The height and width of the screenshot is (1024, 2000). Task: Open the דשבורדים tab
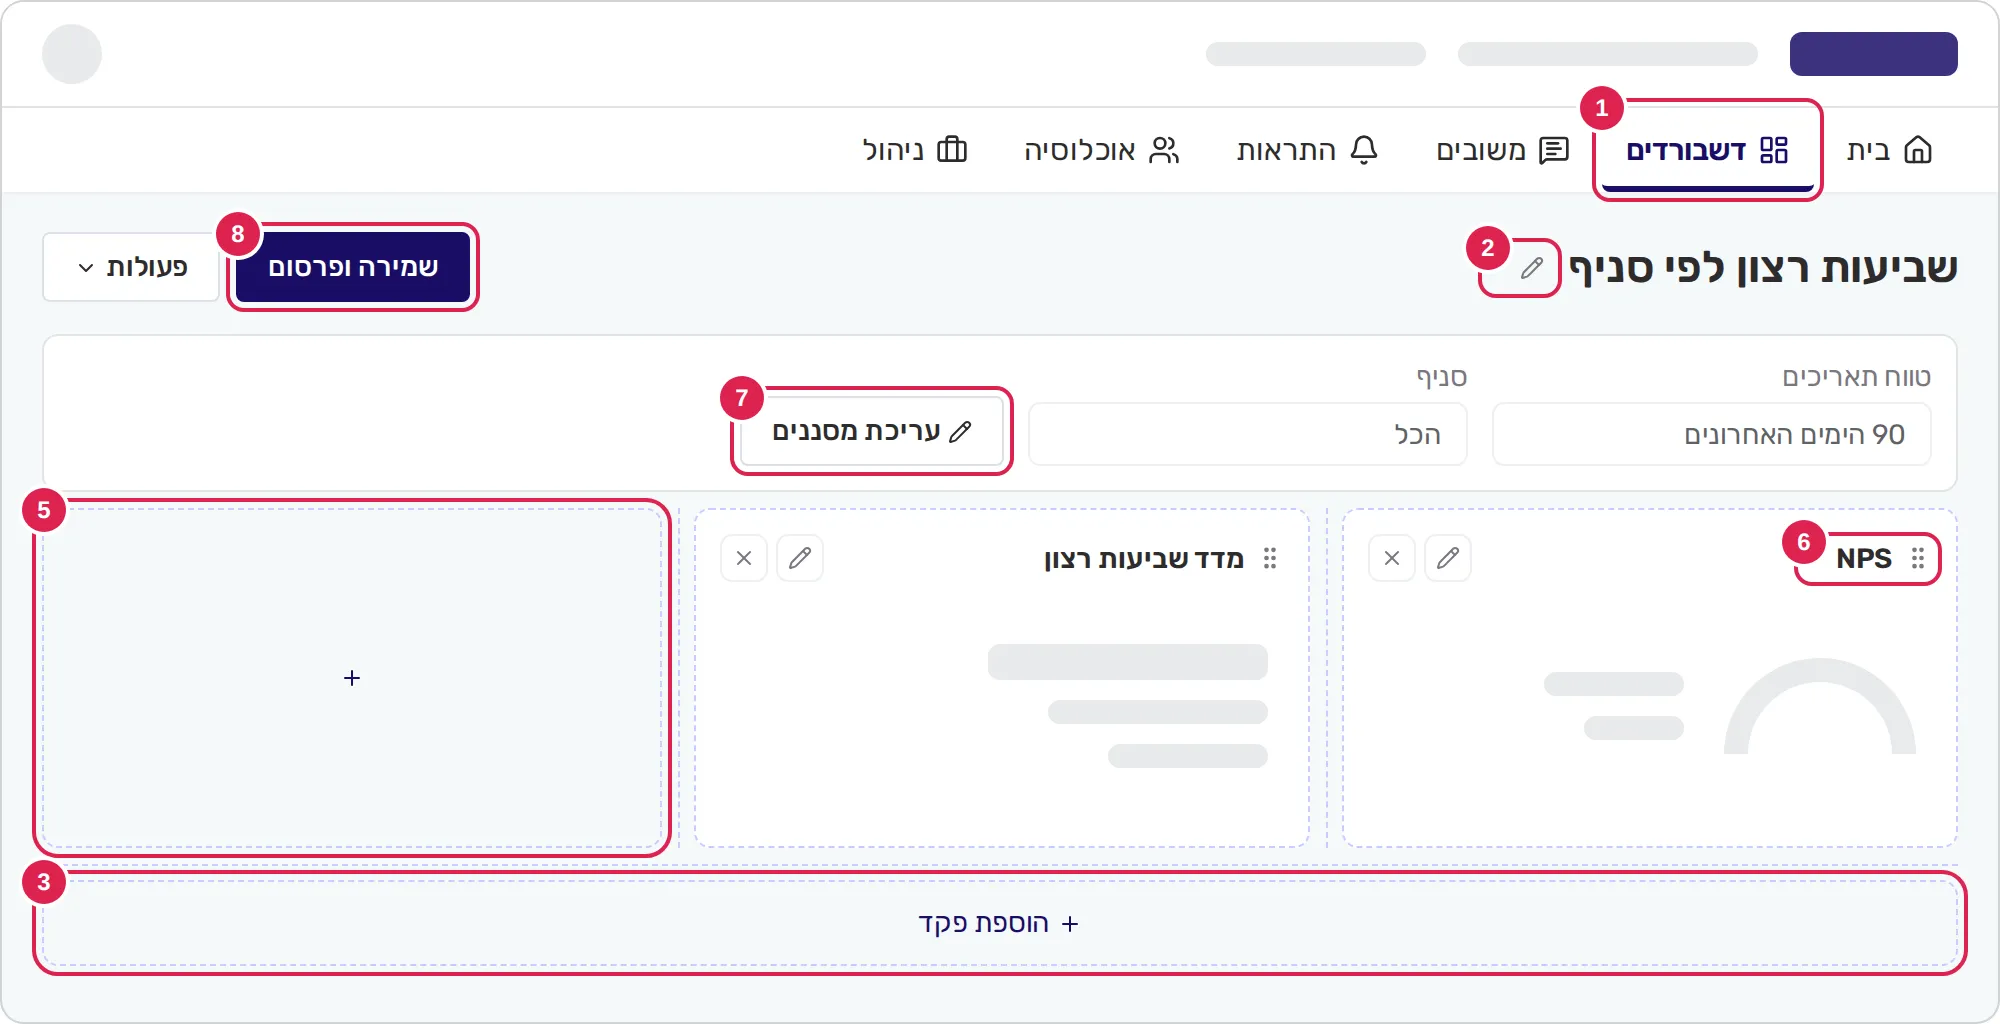(x=1707, y=150)
